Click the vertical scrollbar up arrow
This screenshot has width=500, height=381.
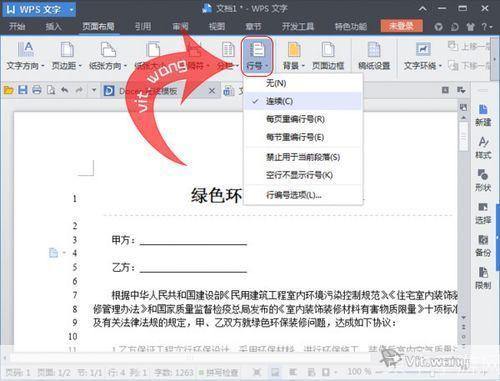463,118
